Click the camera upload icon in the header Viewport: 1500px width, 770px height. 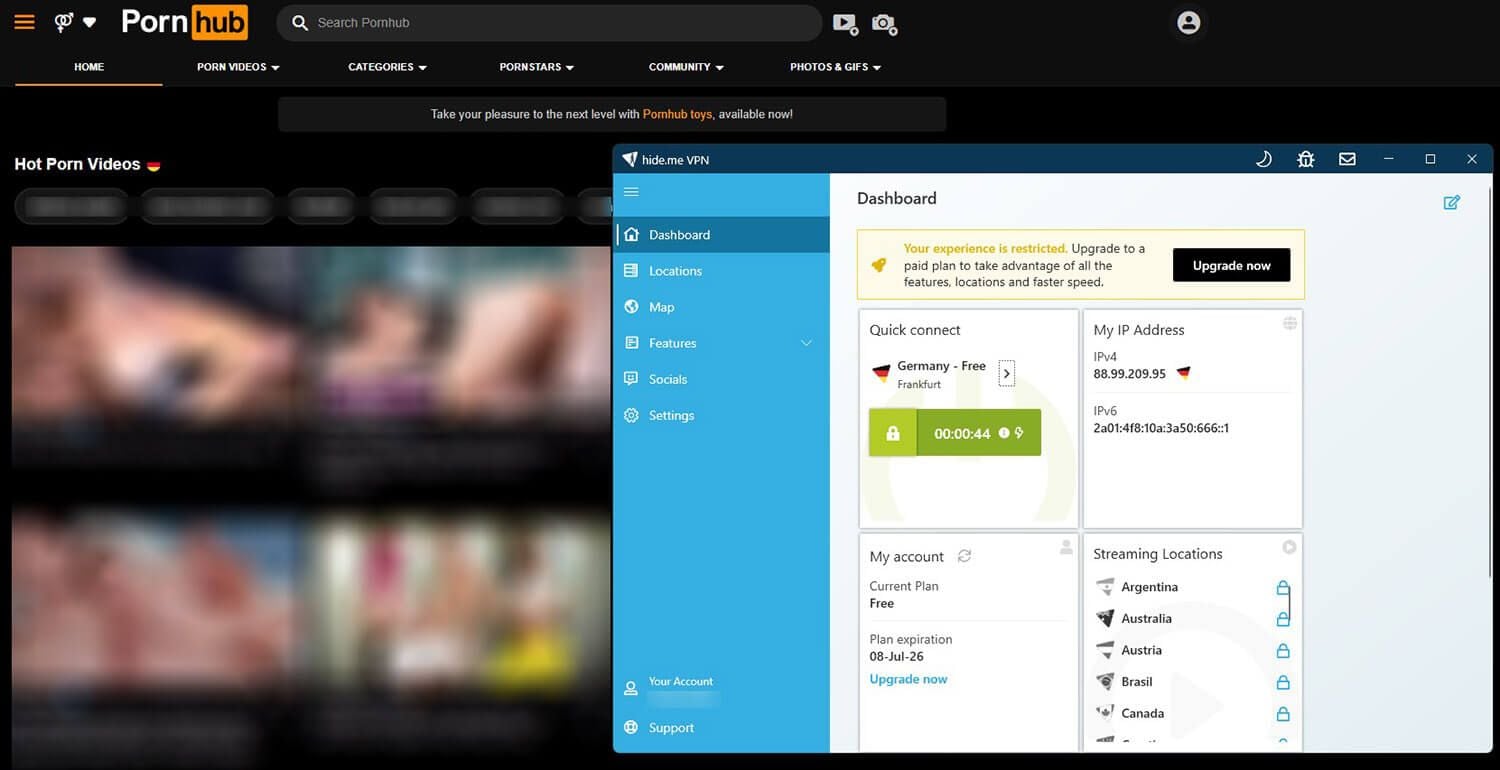(x=884, y=23)
